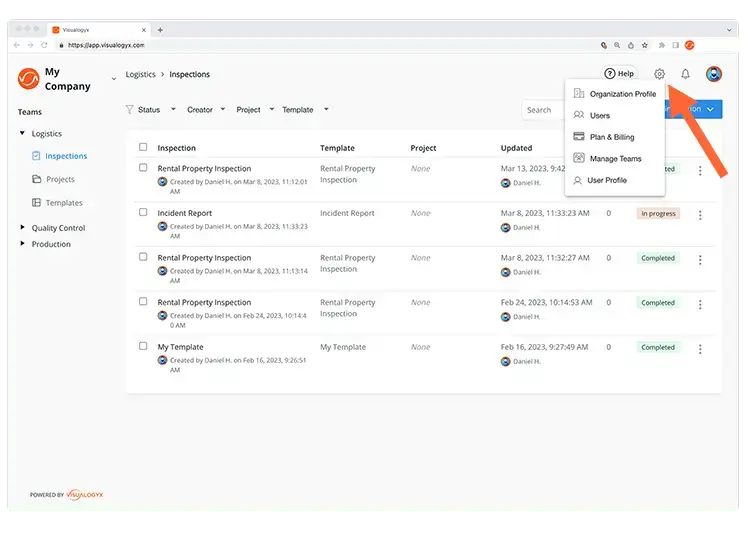The width and height of the screenshot is (750, 536).
Task: Expand the Production team in sidebar
Action: pos(23,243)
